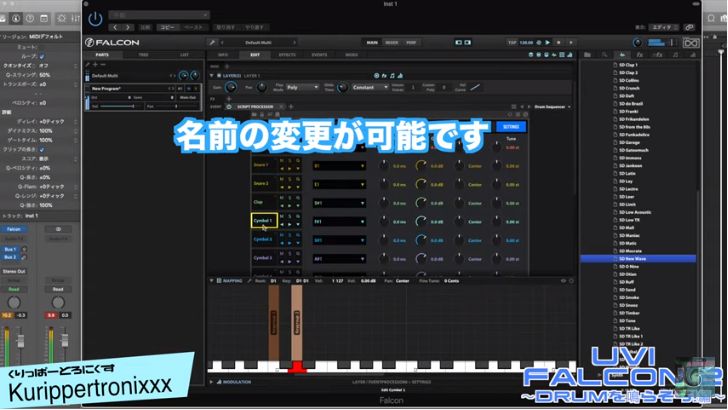Open the Drum Sequencer script preset dropdown
Viewport: 728px width, 410px height.
[x=552, y=107]
